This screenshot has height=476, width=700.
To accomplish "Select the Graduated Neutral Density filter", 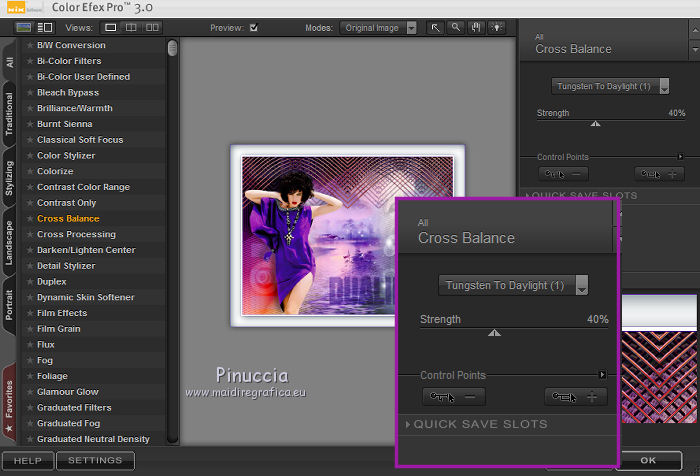I will coord(93,439).
